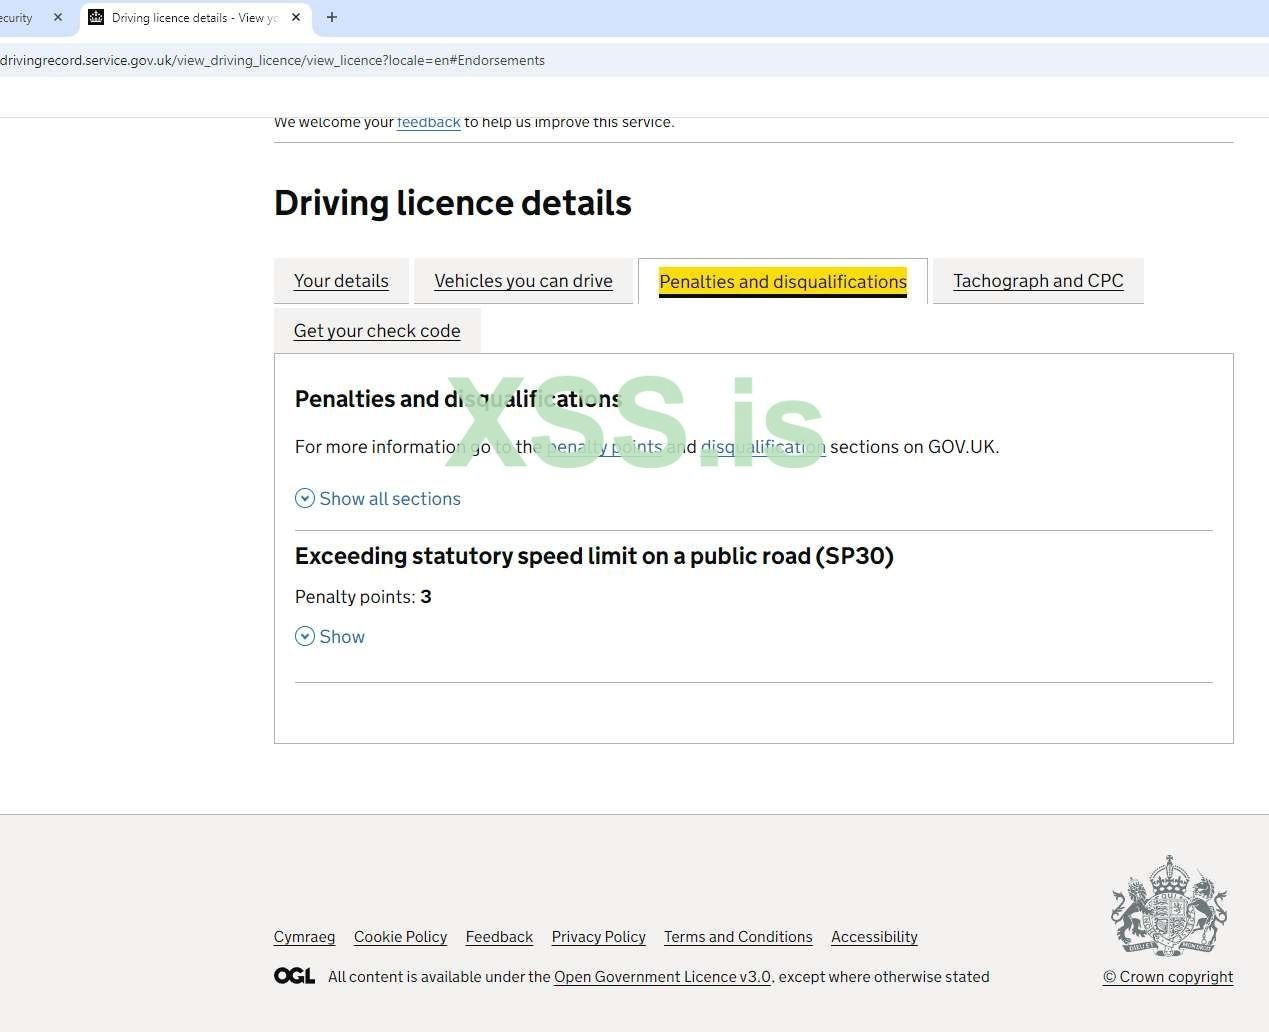Image resolution: width=1269 pixels, height=1032 pixels.
Task: Open a new browser tab with plus icon
Action: [x=332, y=17]
